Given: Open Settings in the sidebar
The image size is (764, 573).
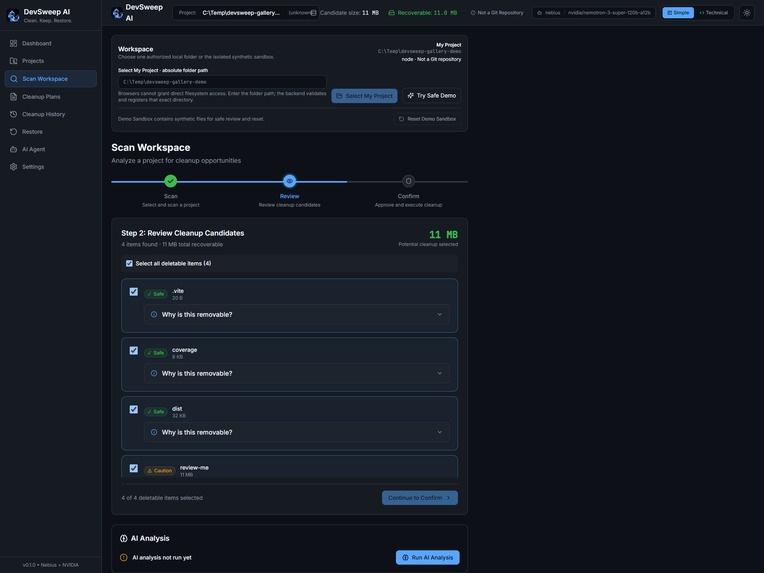Looking at the screenshot, I should 51,167.
